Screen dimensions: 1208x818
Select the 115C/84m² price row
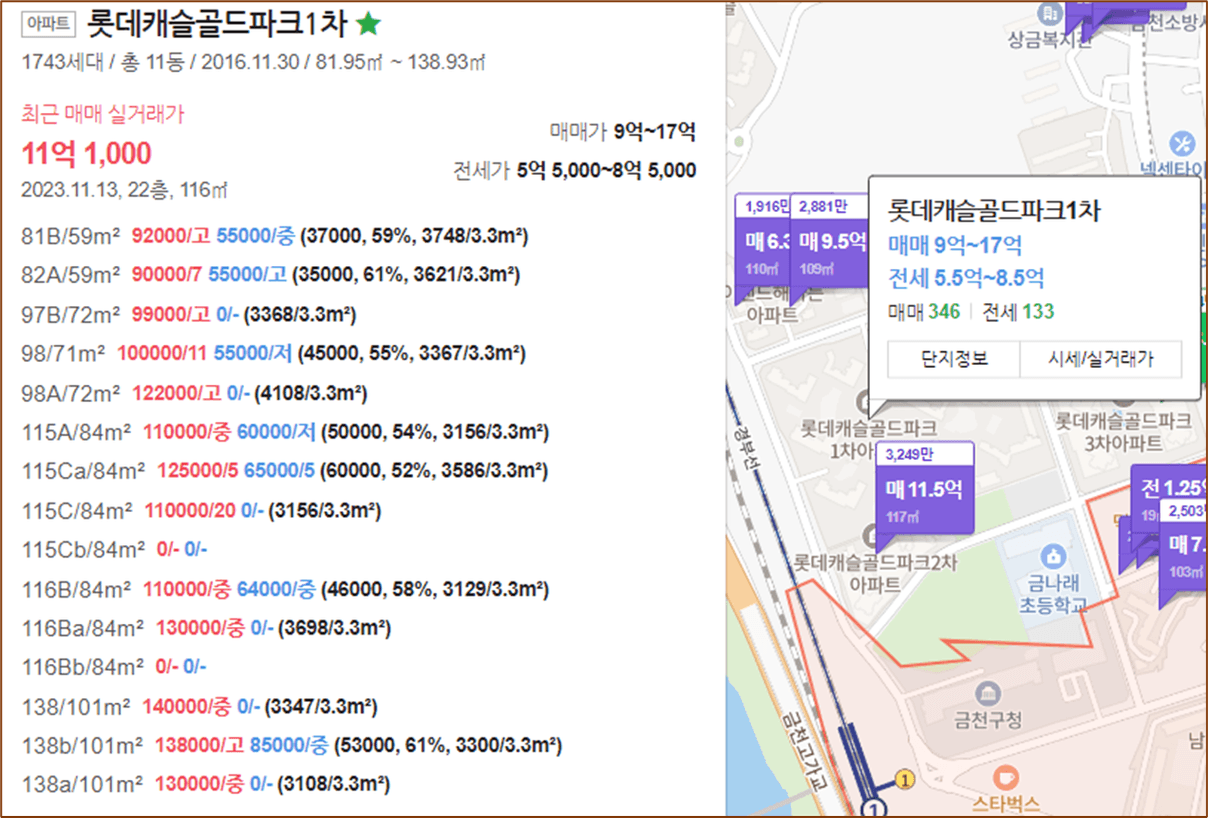(201, 510)
